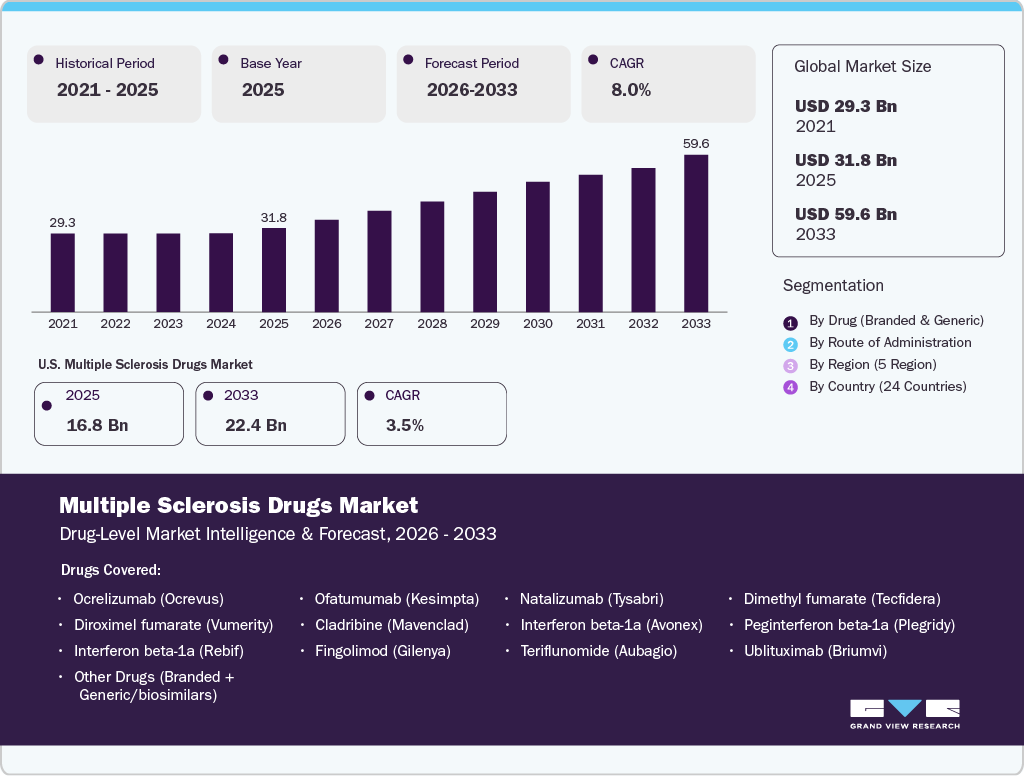Click By Country (24 Countries) text
Viewport: 1024px width, 776px height.
(888, 387)
